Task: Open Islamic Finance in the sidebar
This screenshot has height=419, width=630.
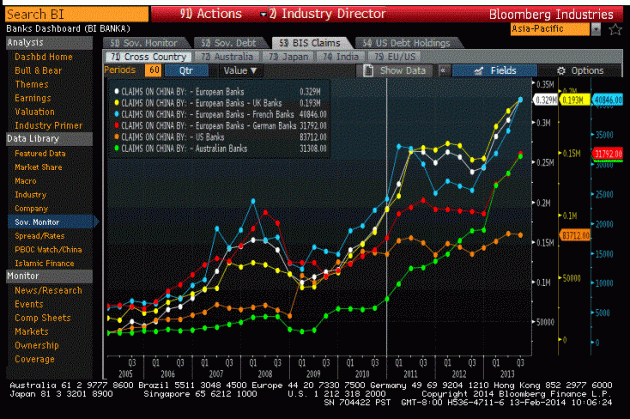Action: pos(45,261)
